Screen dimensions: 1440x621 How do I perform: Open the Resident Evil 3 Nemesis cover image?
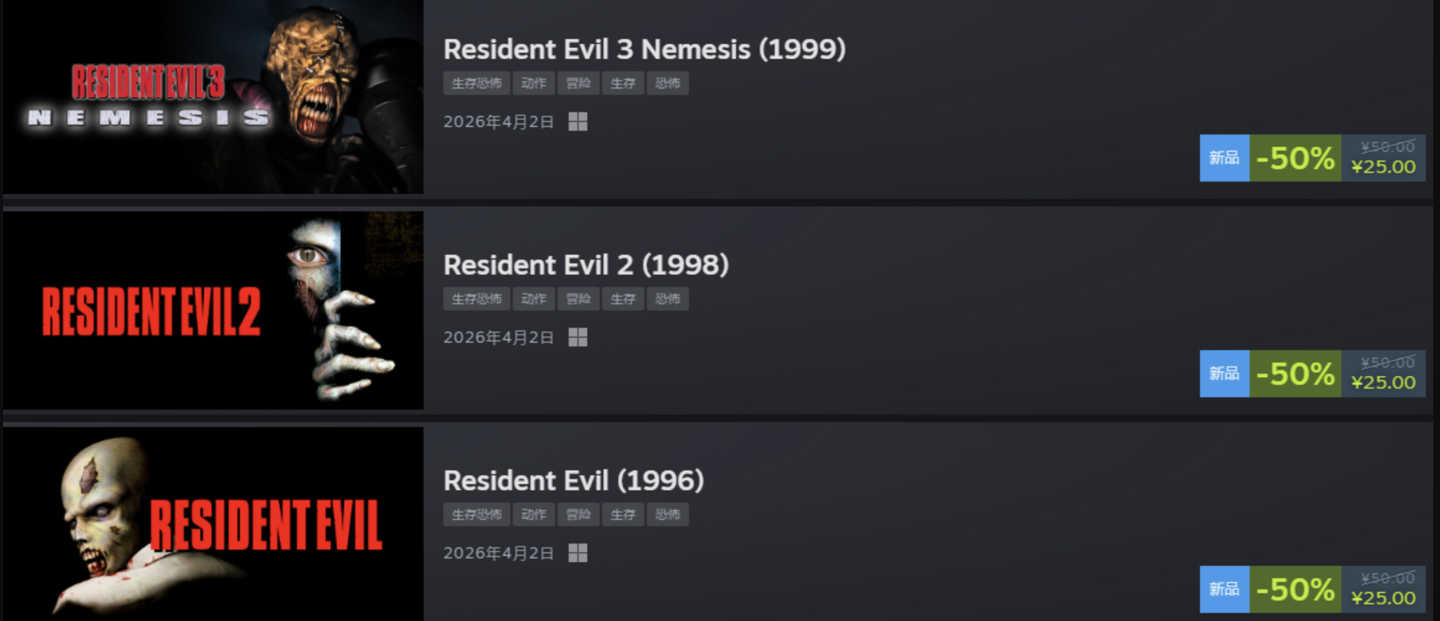(x=212, y=97)
